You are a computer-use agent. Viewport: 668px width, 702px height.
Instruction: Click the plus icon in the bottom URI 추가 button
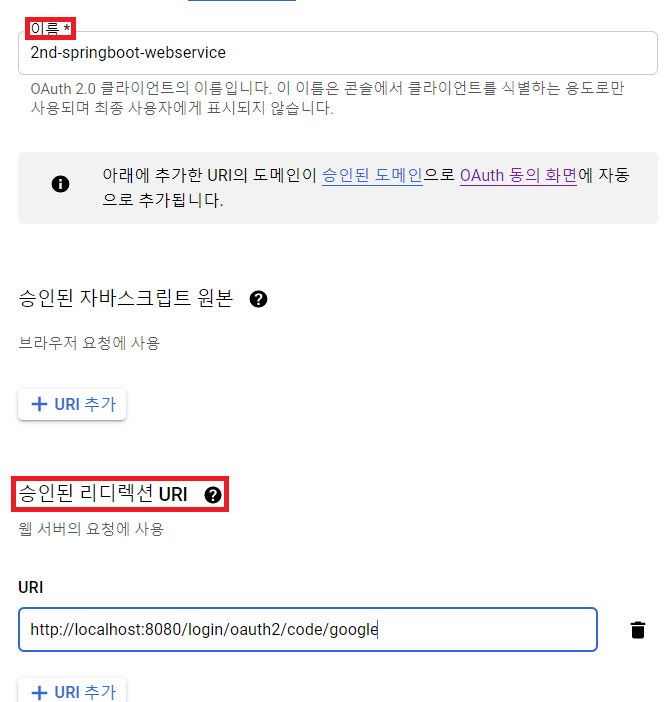(x=39, y=692)
